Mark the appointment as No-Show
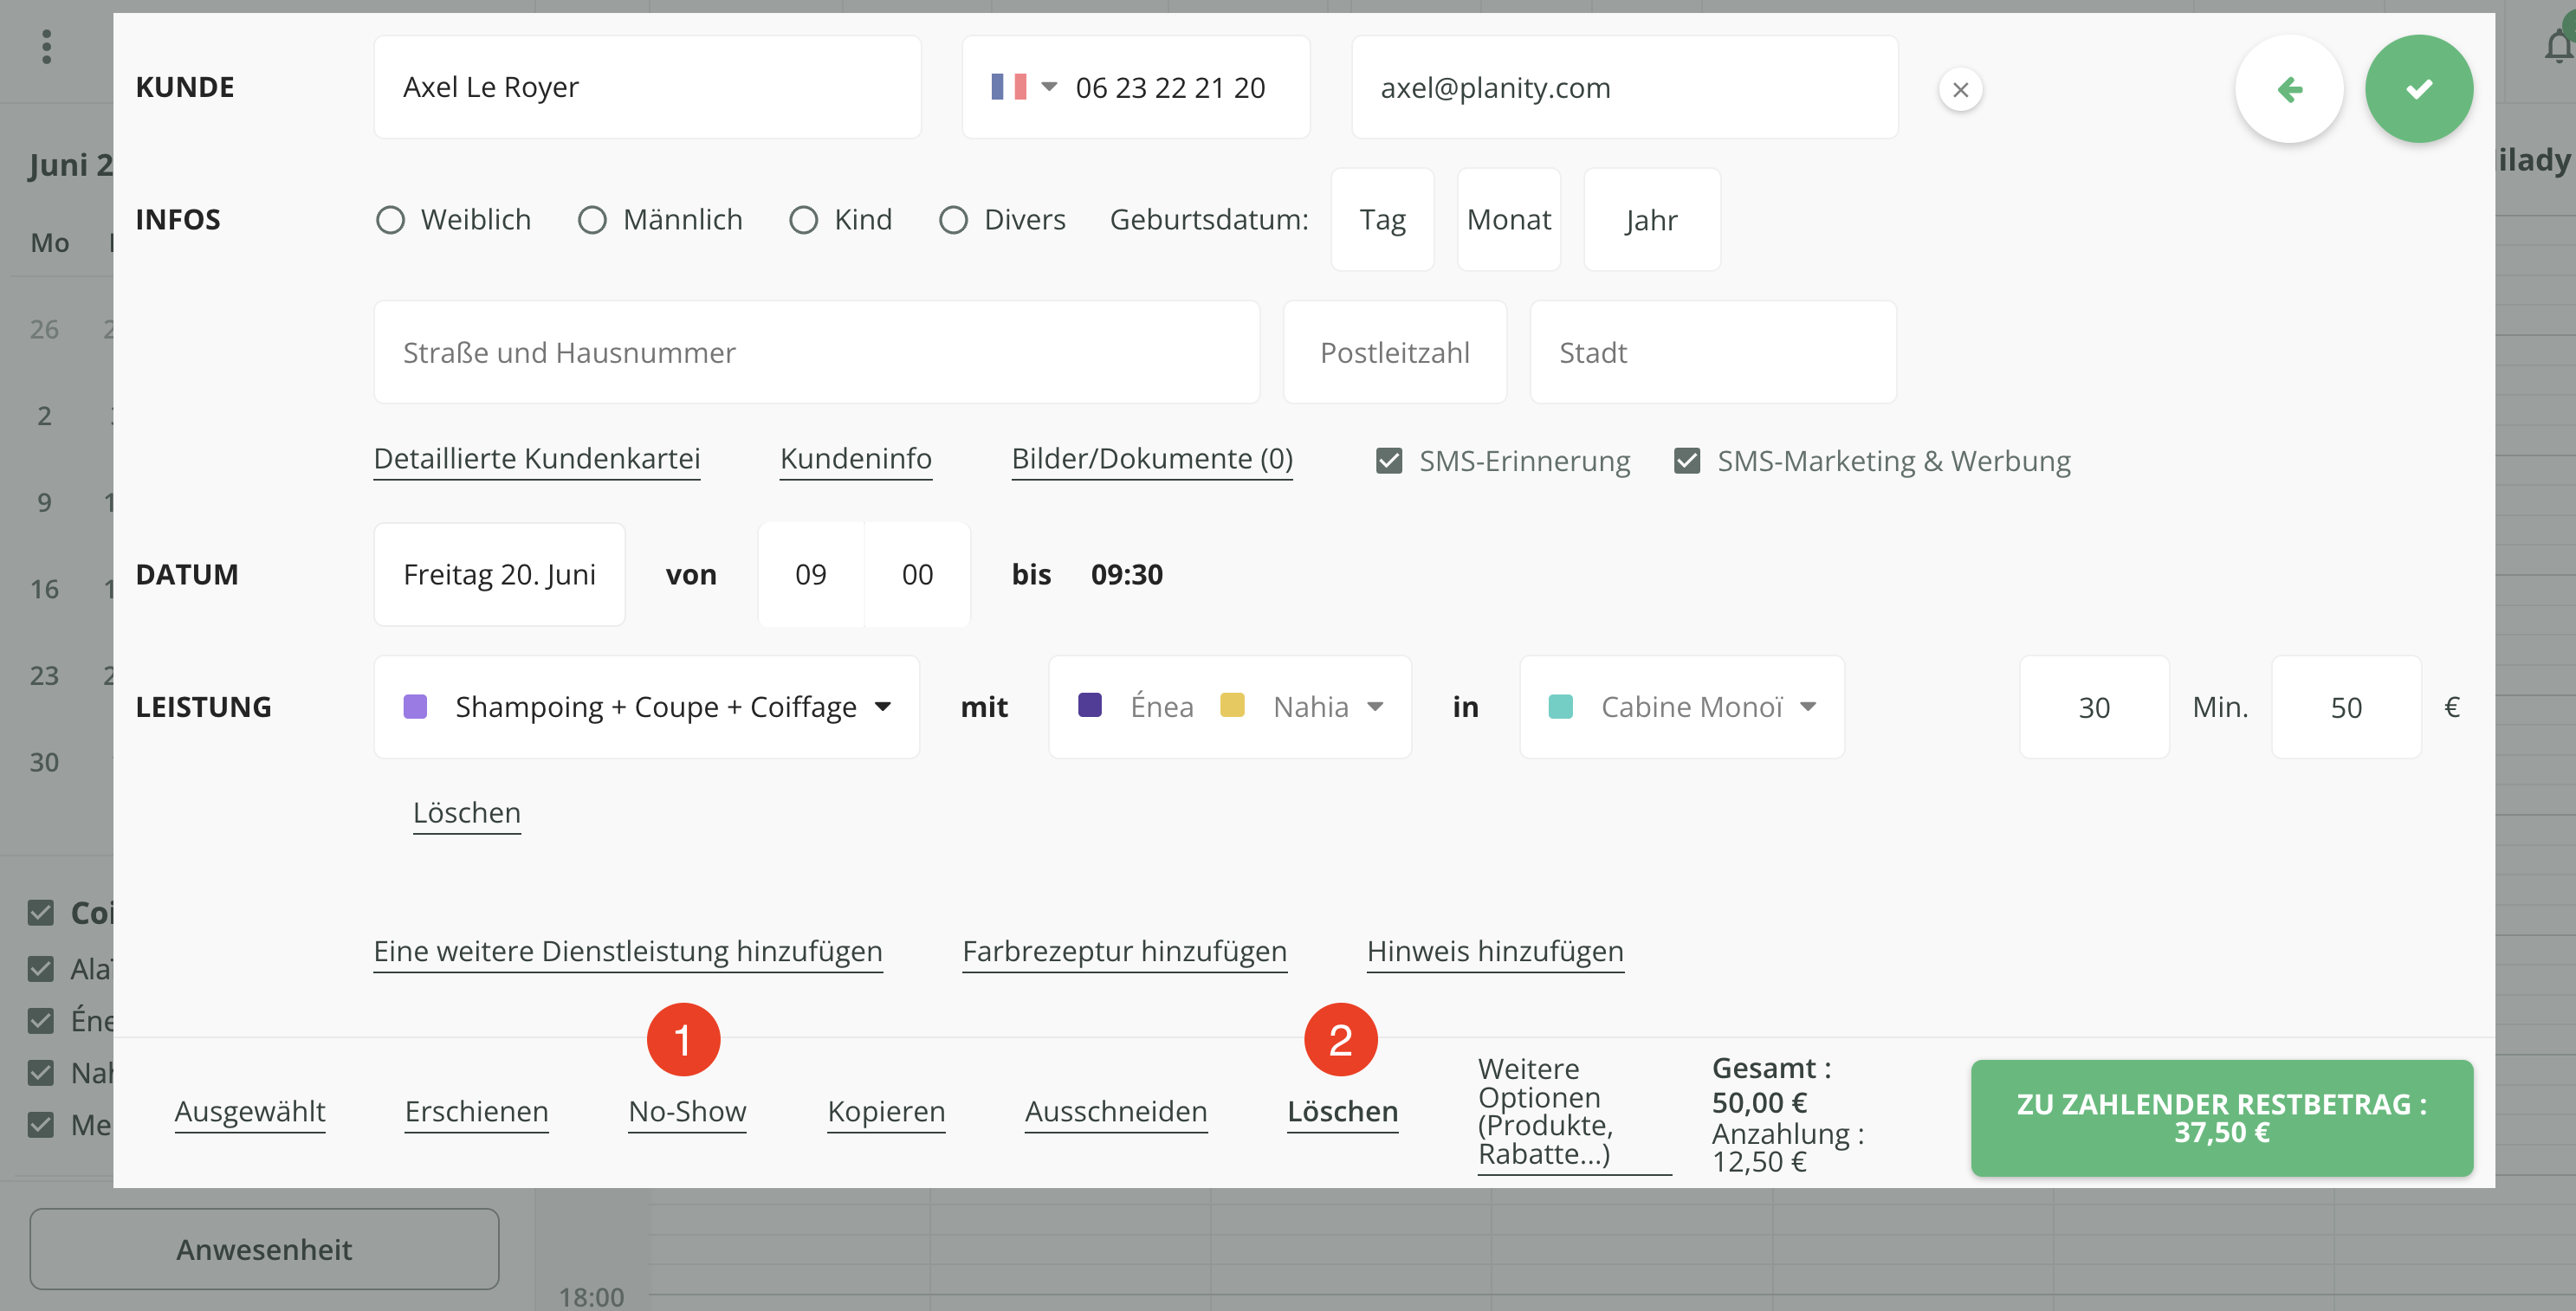 pyautogui.click(x=687, y=1111)
